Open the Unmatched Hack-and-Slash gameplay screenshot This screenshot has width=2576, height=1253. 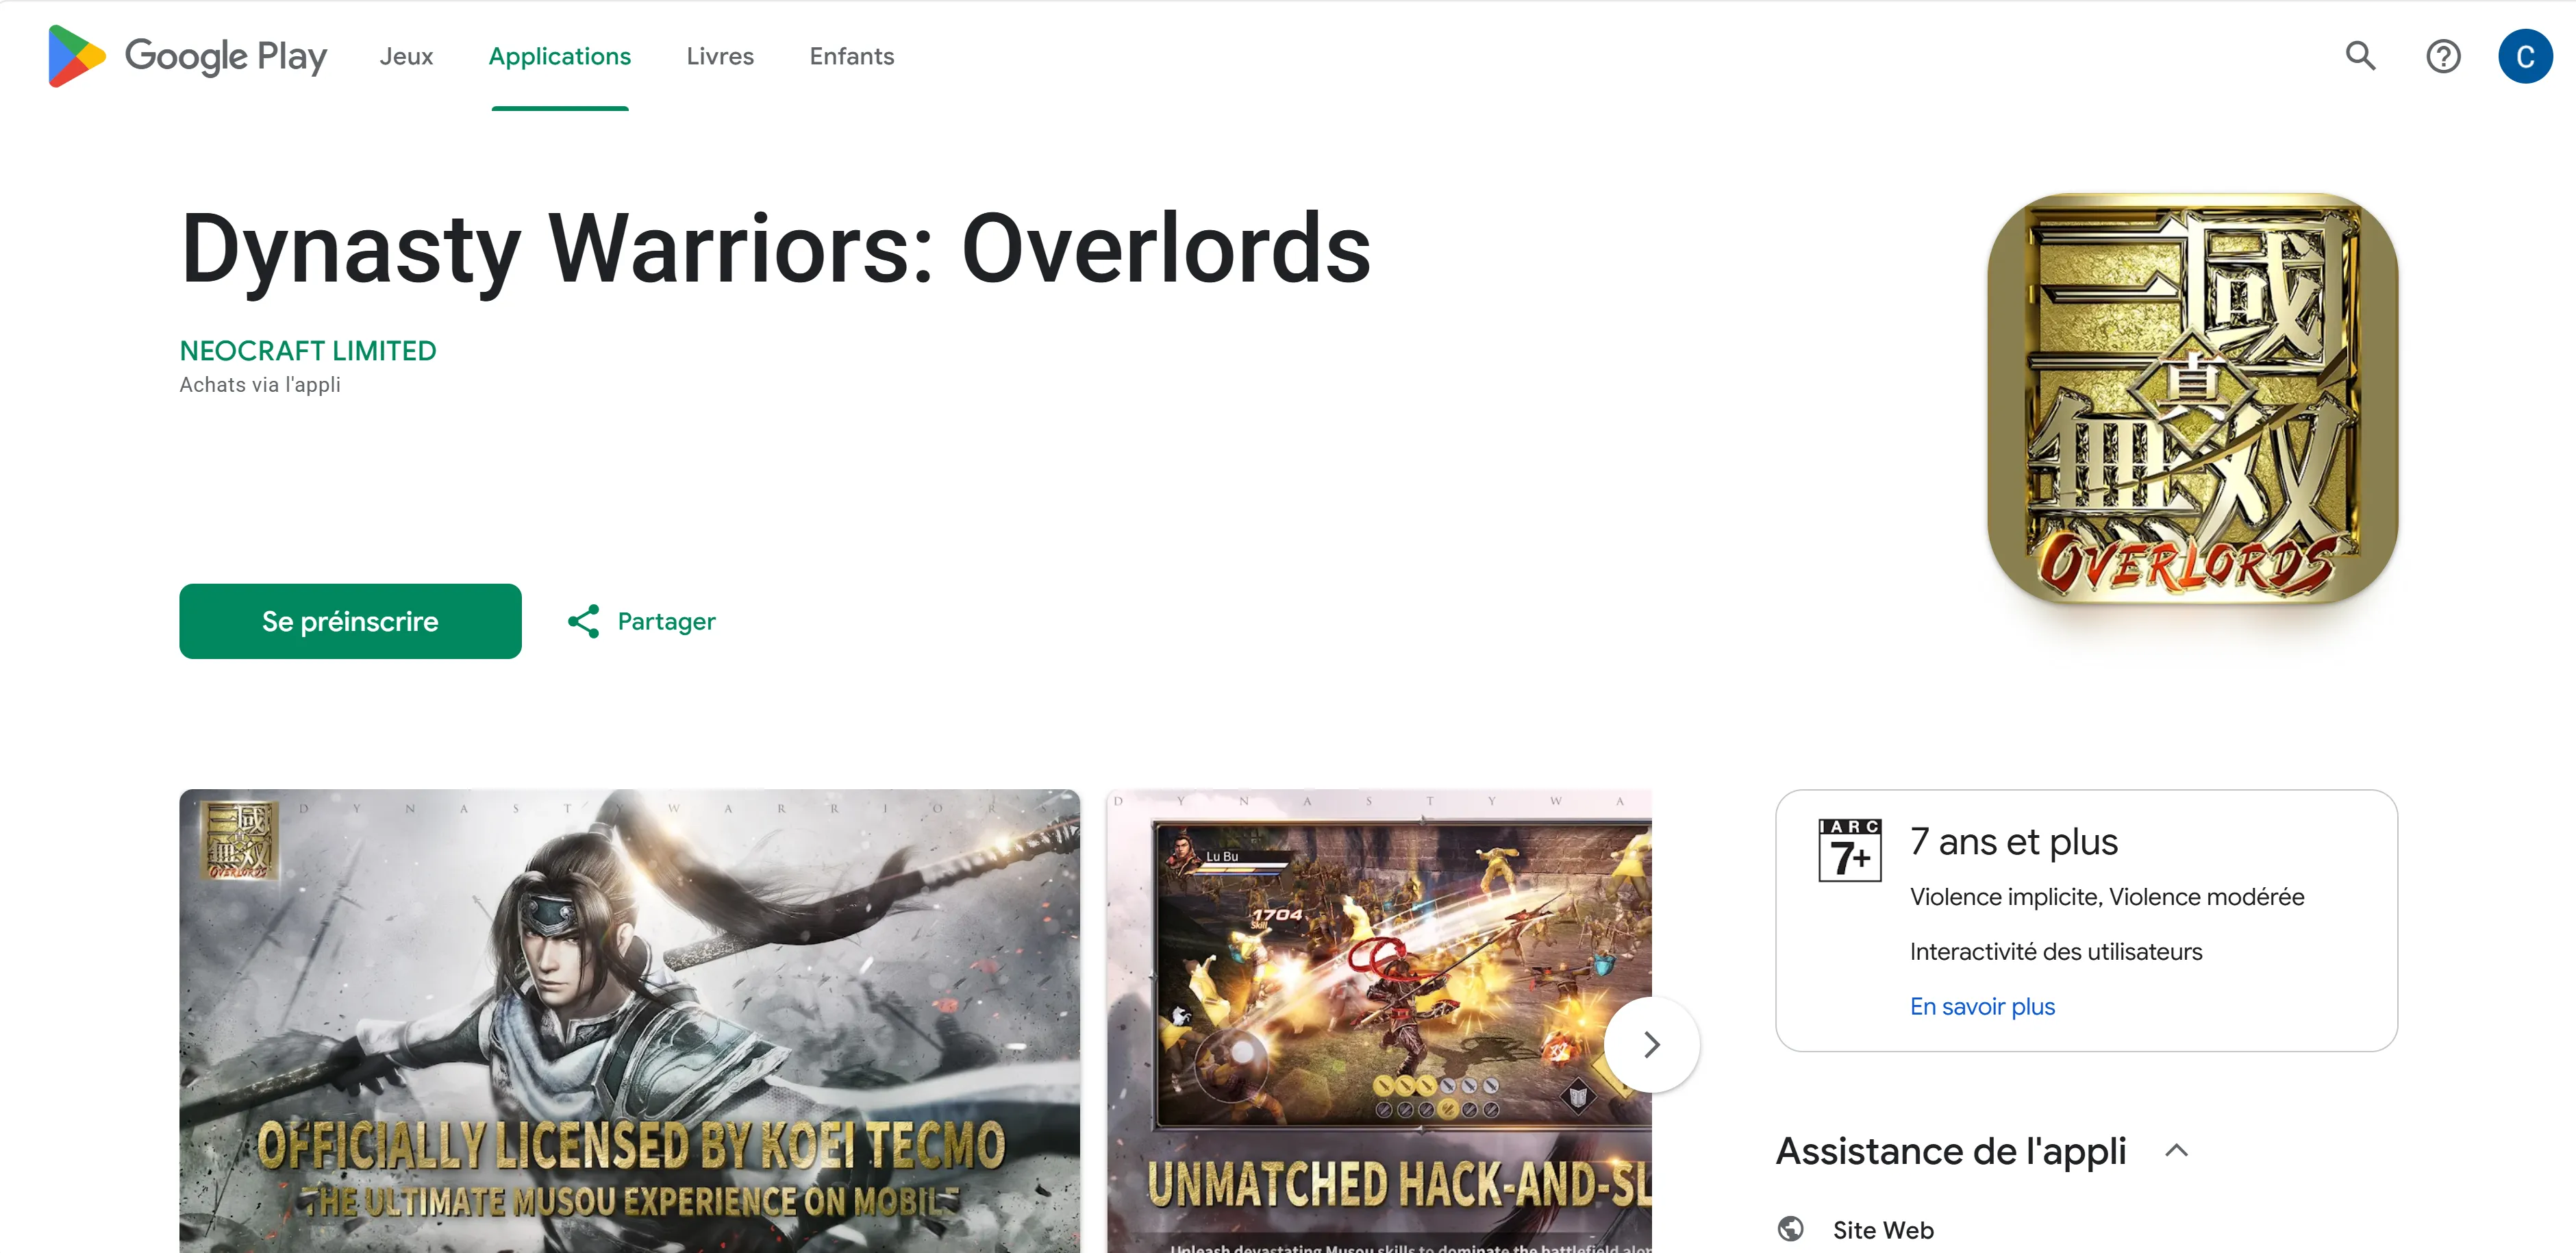pyautogui.click(x=1379, y=1021)
